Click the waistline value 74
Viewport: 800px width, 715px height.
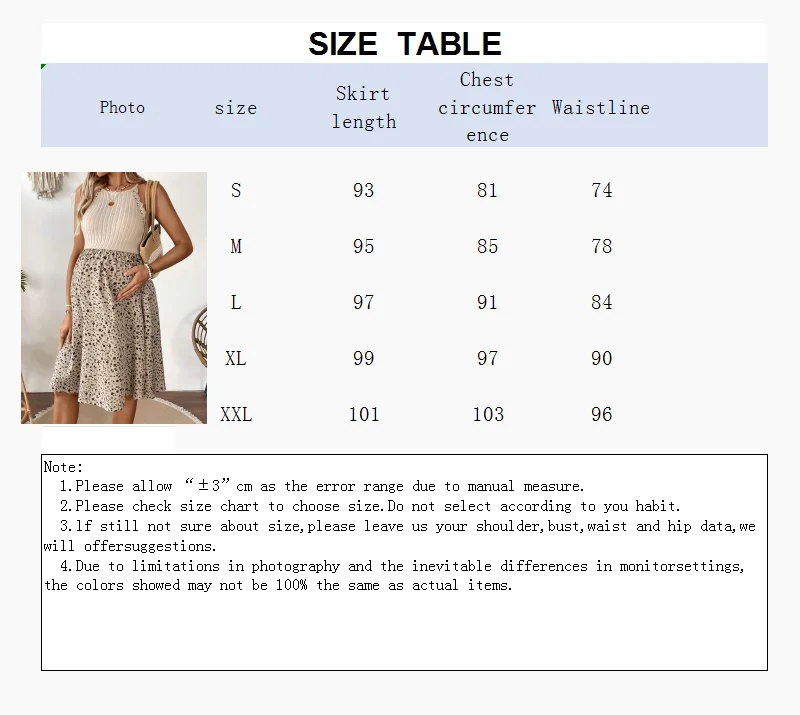click(x=601, y=190)
